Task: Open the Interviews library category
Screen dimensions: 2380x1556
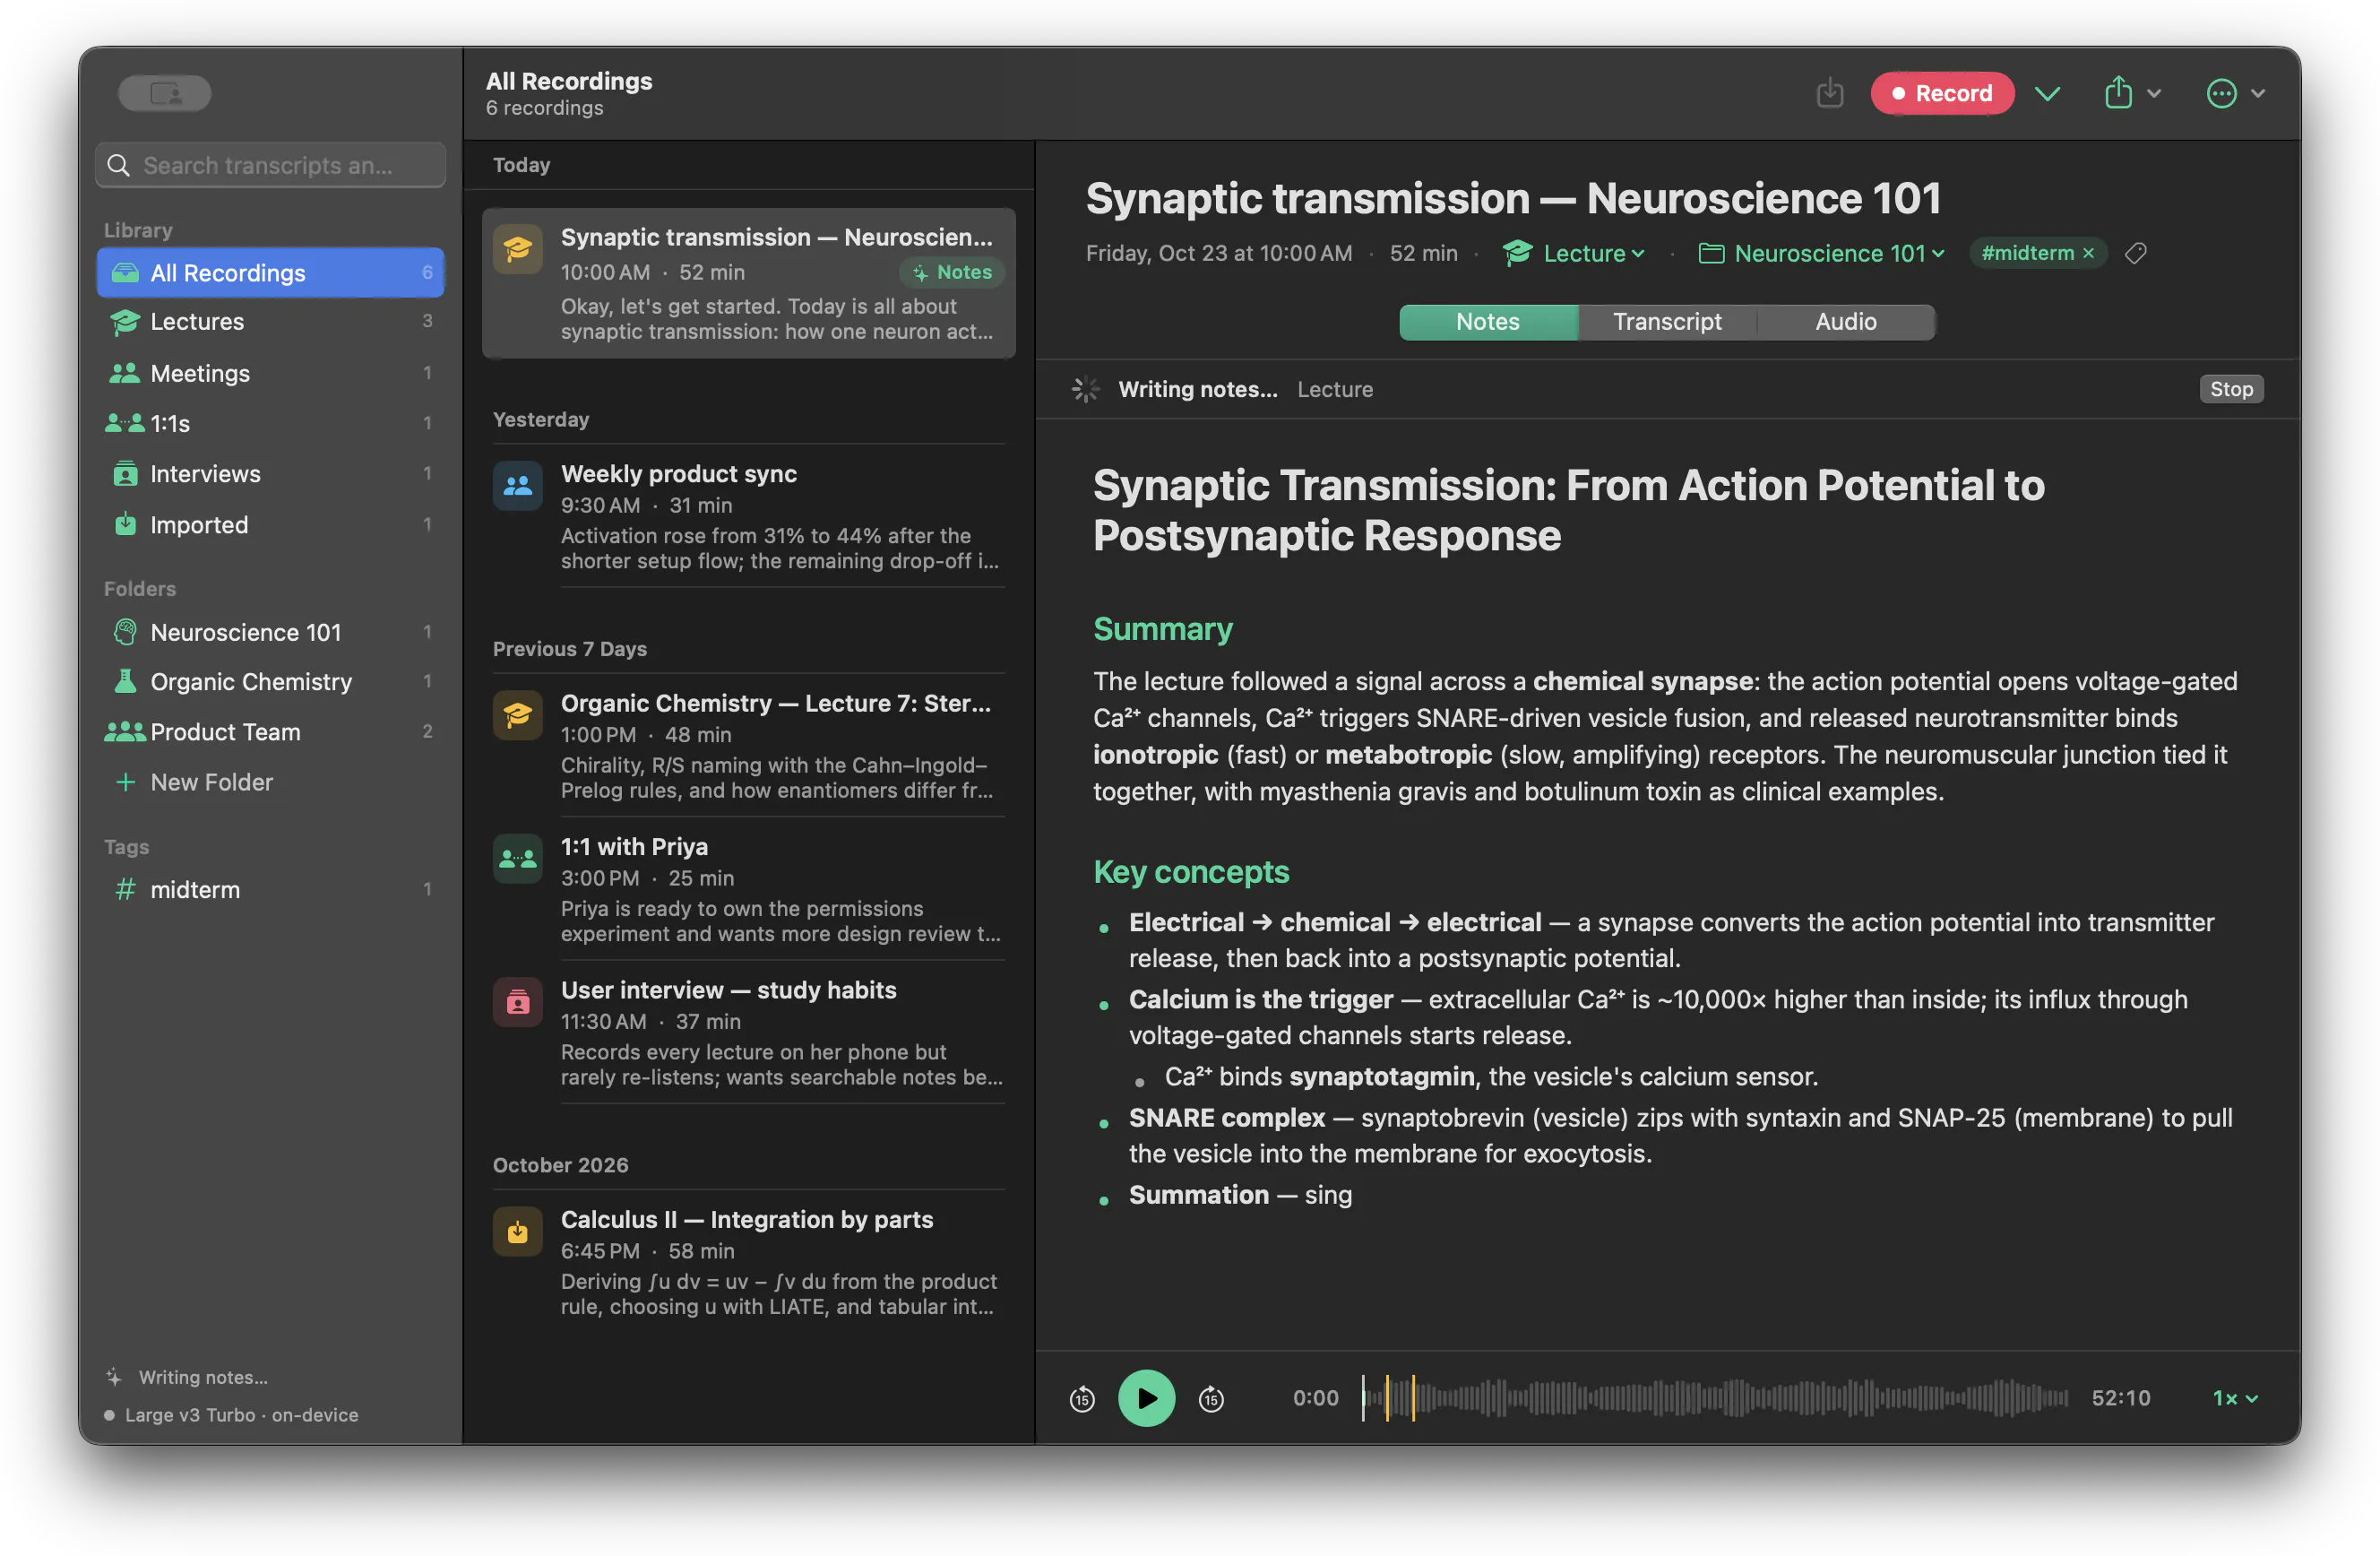Action: coord(270,473)
